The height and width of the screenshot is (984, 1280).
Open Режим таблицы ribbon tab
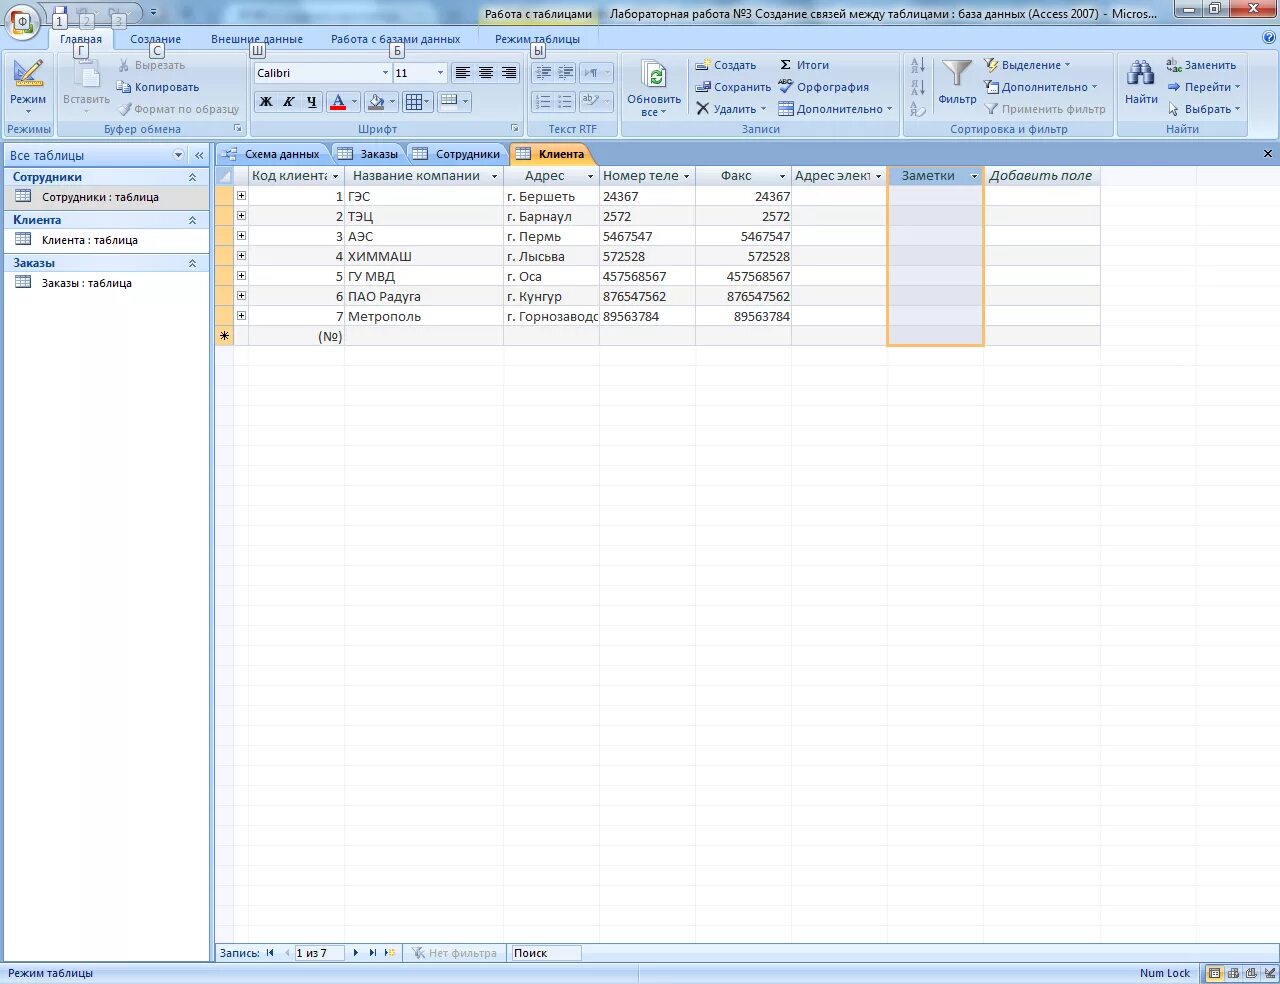pyautogui.click(x=537, y=39)
